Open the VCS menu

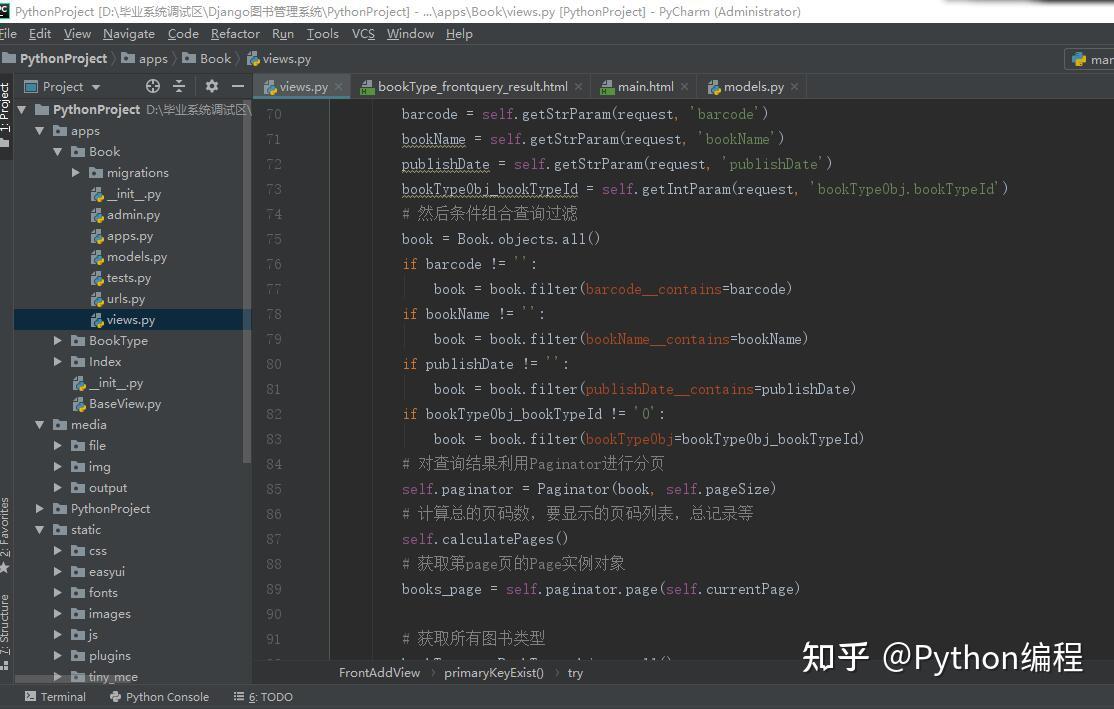click(x=362, y=33)
